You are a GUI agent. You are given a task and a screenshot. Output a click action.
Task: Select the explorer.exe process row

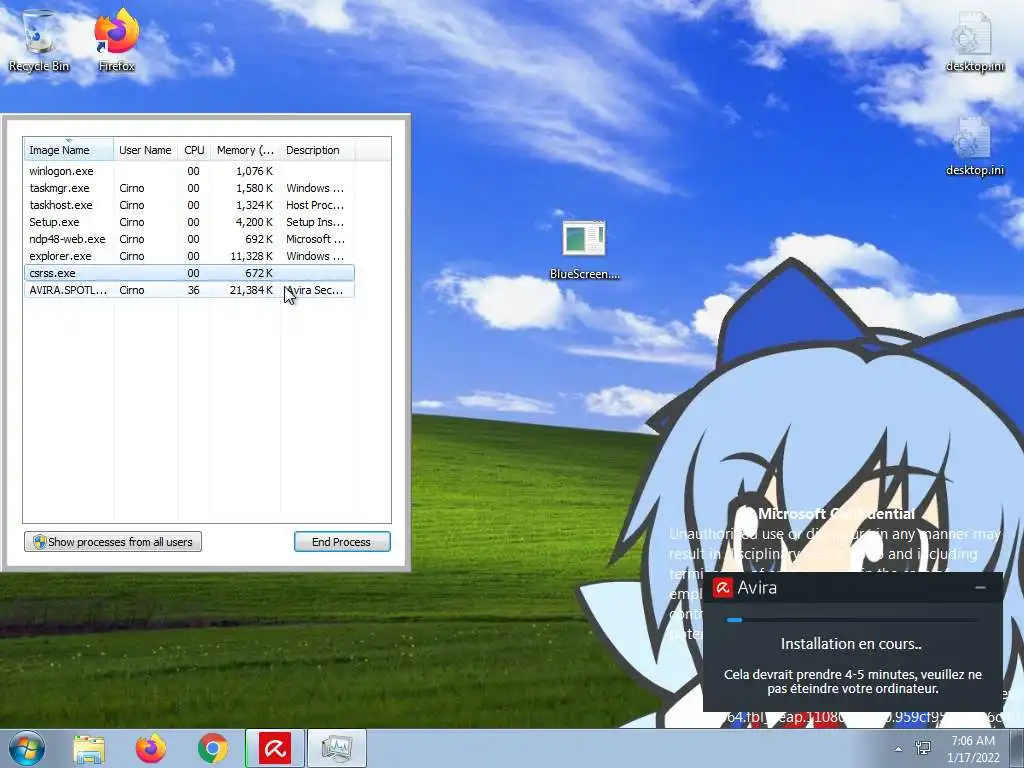click(189, 256)
